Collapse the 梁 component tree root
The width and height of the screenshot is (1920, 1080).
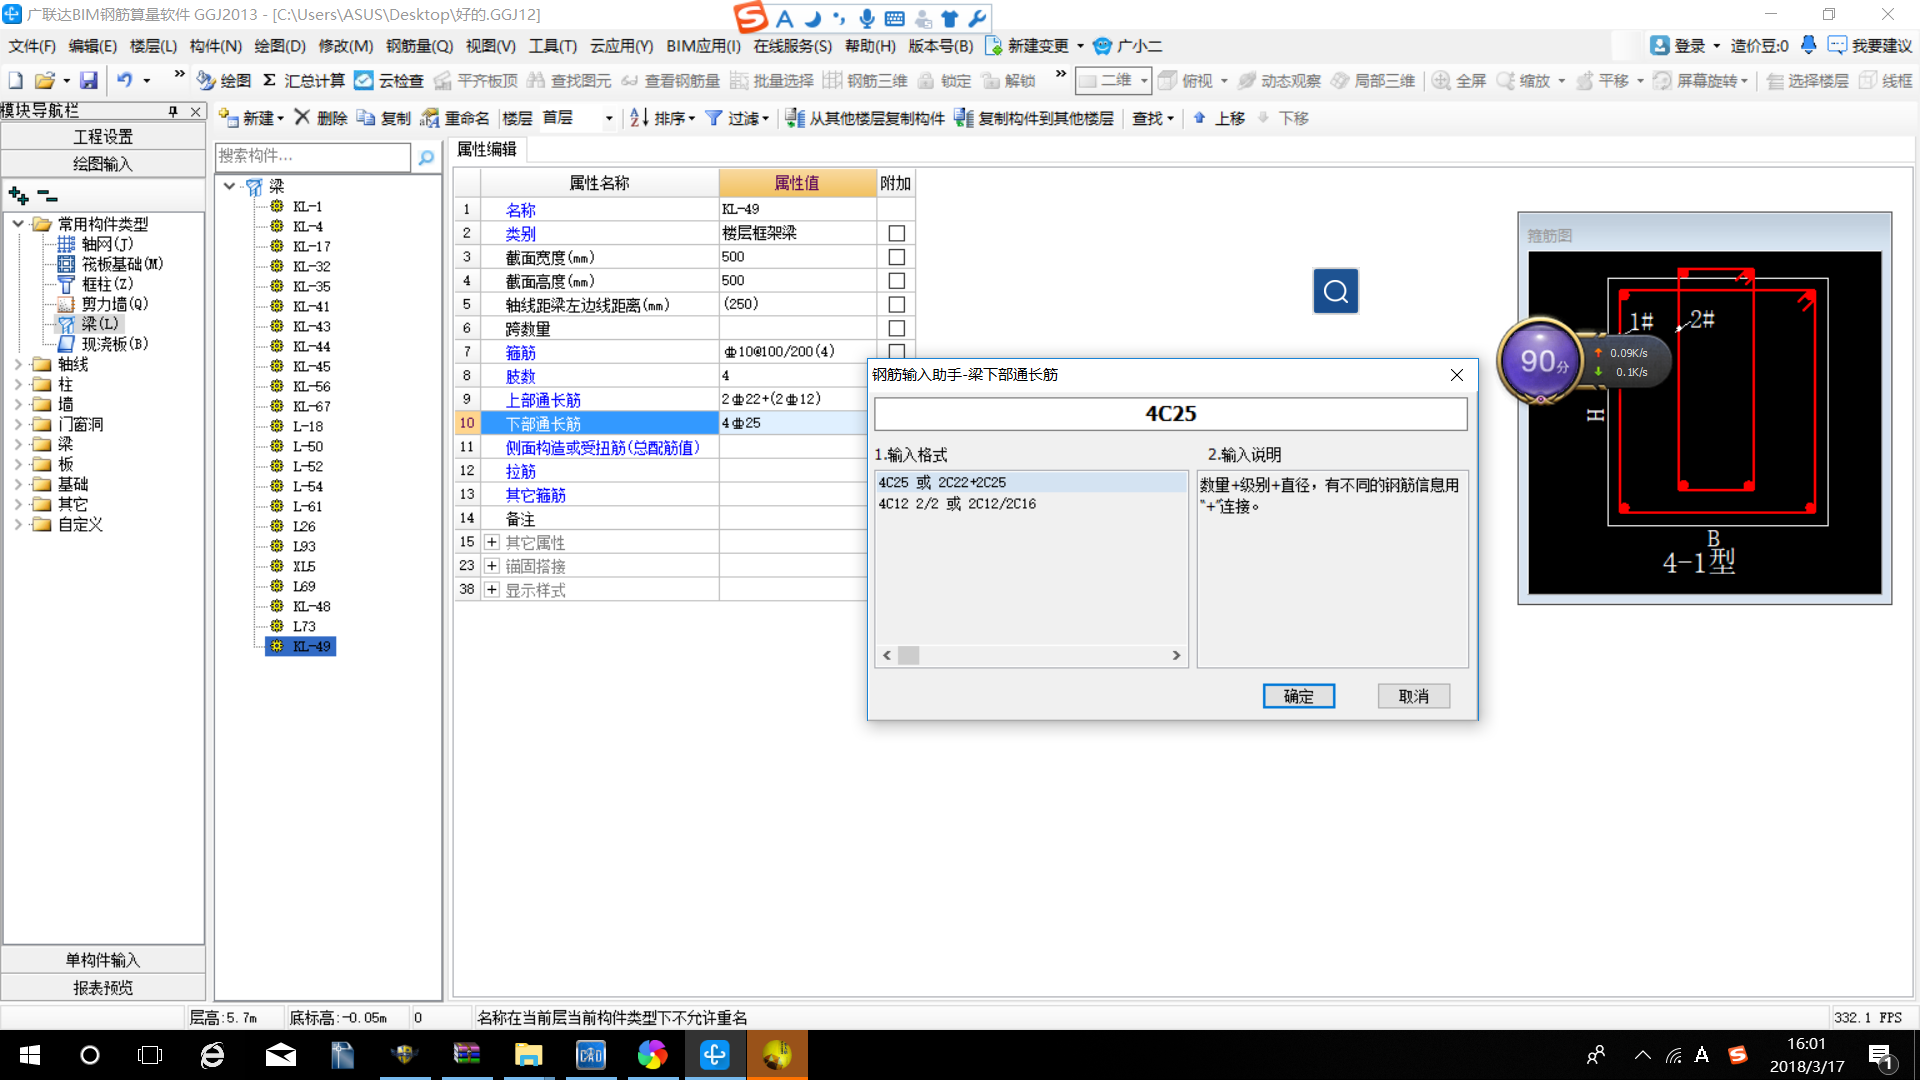[x=229, y=186]
